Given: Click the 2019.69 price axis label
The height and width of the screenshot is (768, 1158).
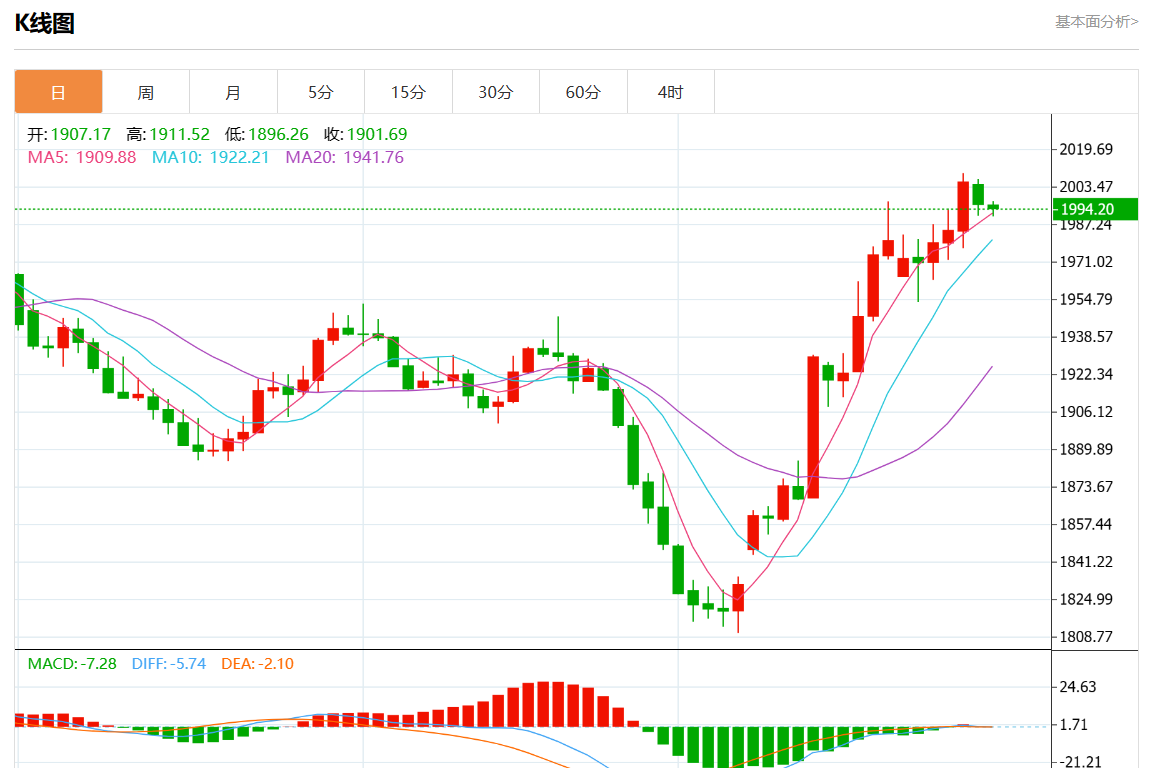Looking at the screenshot, I should pos(1086,150).
